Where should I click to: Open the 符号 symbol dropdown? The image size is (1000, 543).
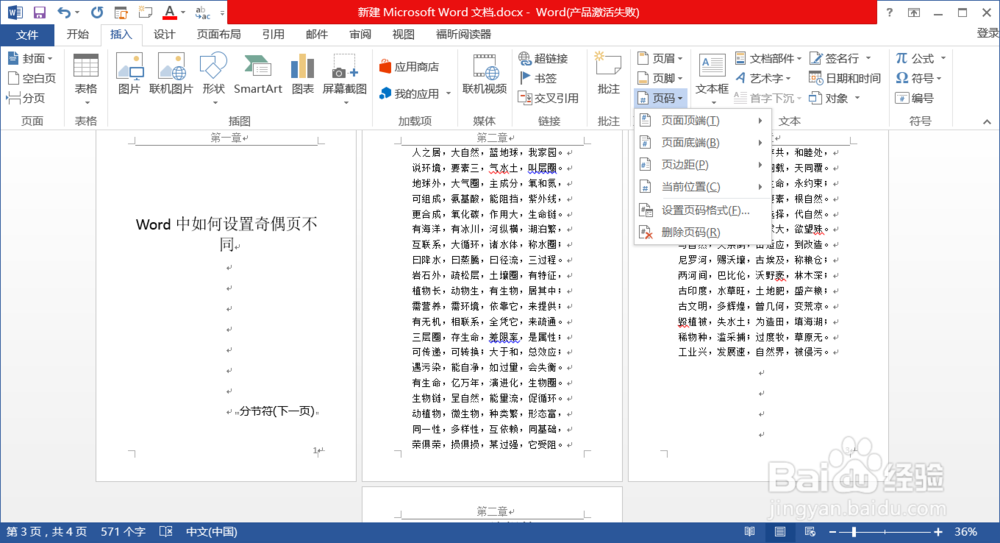pyautogui.click(x=918, y=78)
